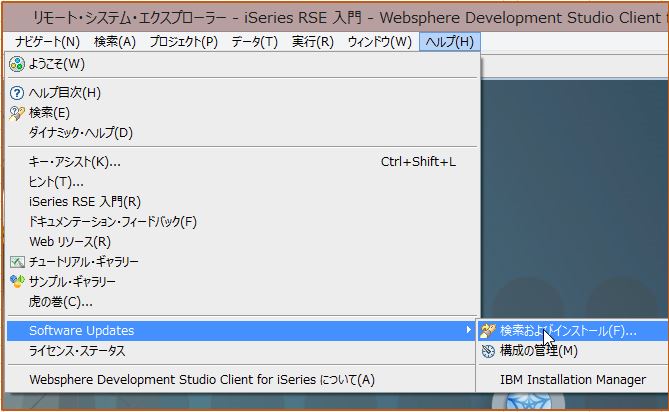The image size is (669, 412).
Task: Click the 検索およびインストール icon in submenu
Action: tap(488, 331)
